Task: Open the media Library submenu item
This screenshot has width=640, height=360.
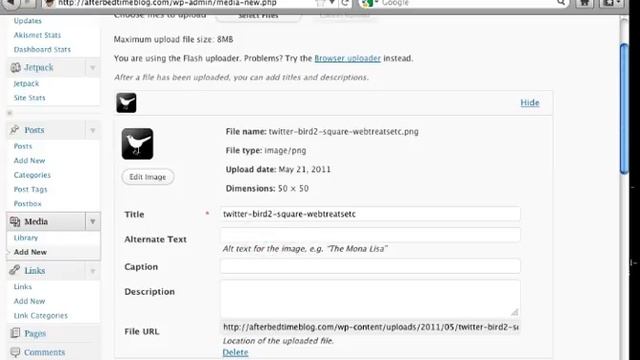Action: [26, 238]
